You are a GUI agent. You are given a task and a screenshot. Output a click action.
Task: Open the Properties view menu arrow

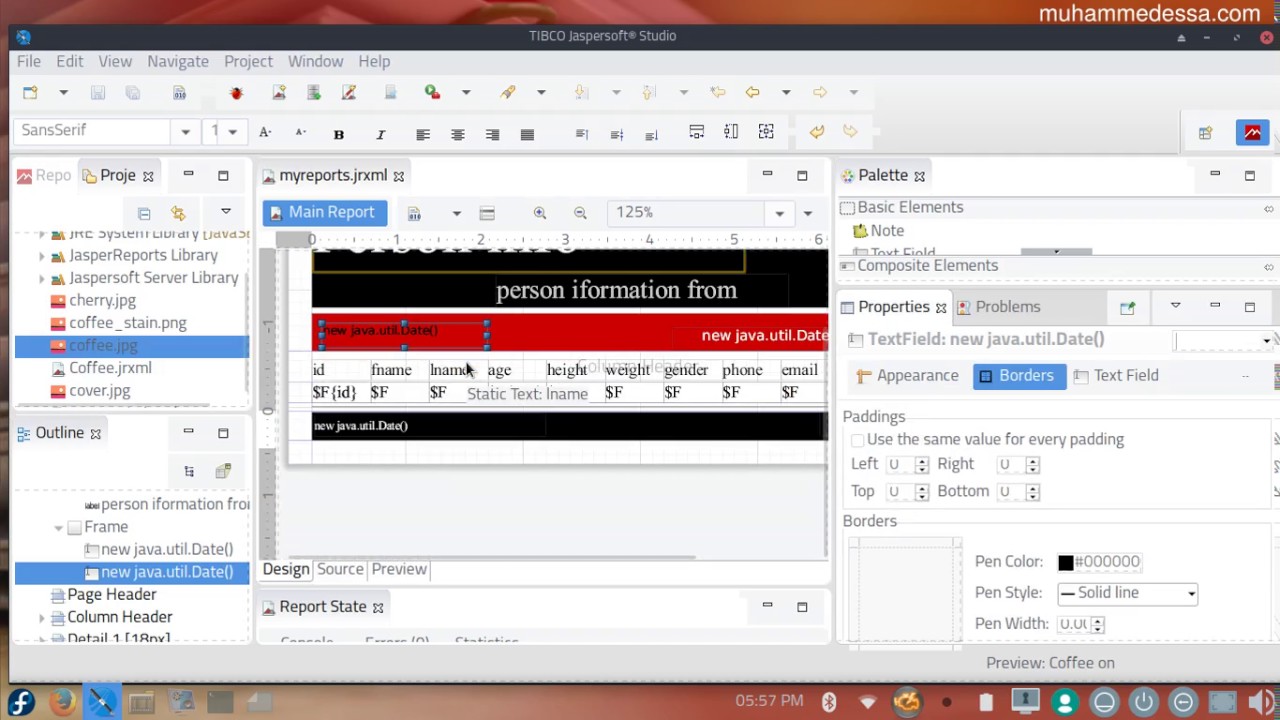pyautogui.click(x=1175, y=306)
